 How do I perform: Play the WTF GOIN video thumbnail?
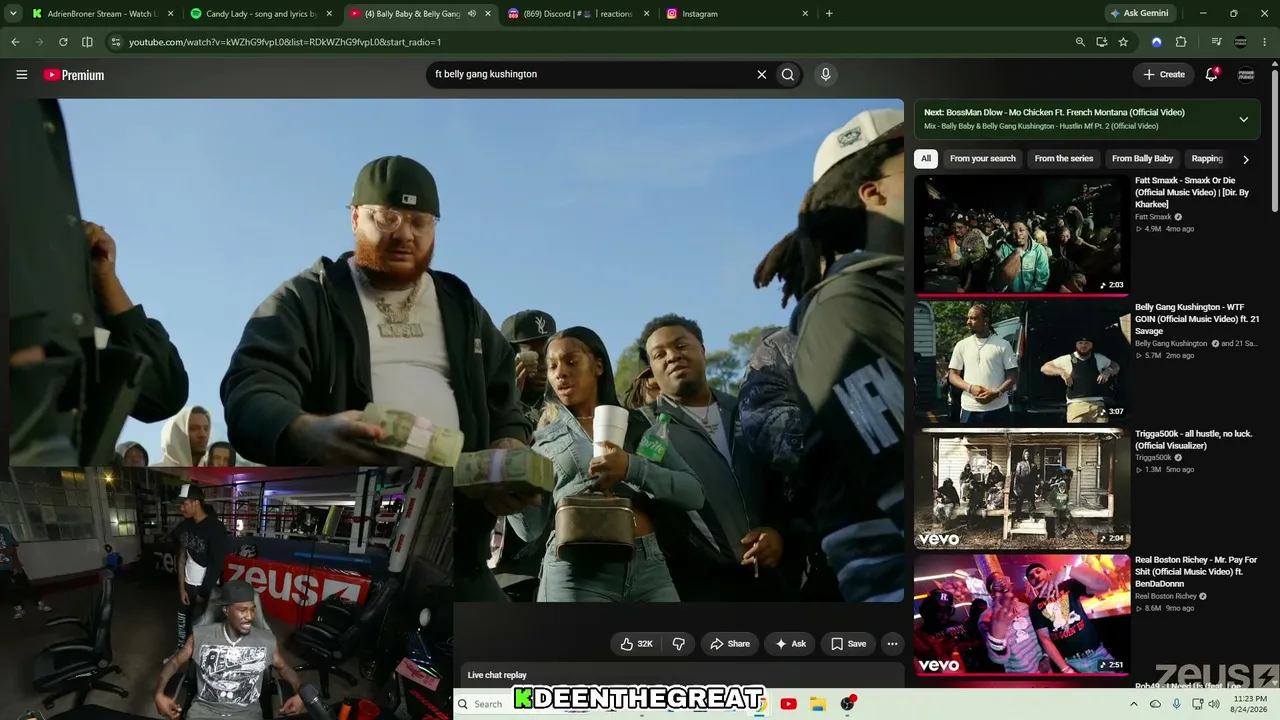(1022, 362)
